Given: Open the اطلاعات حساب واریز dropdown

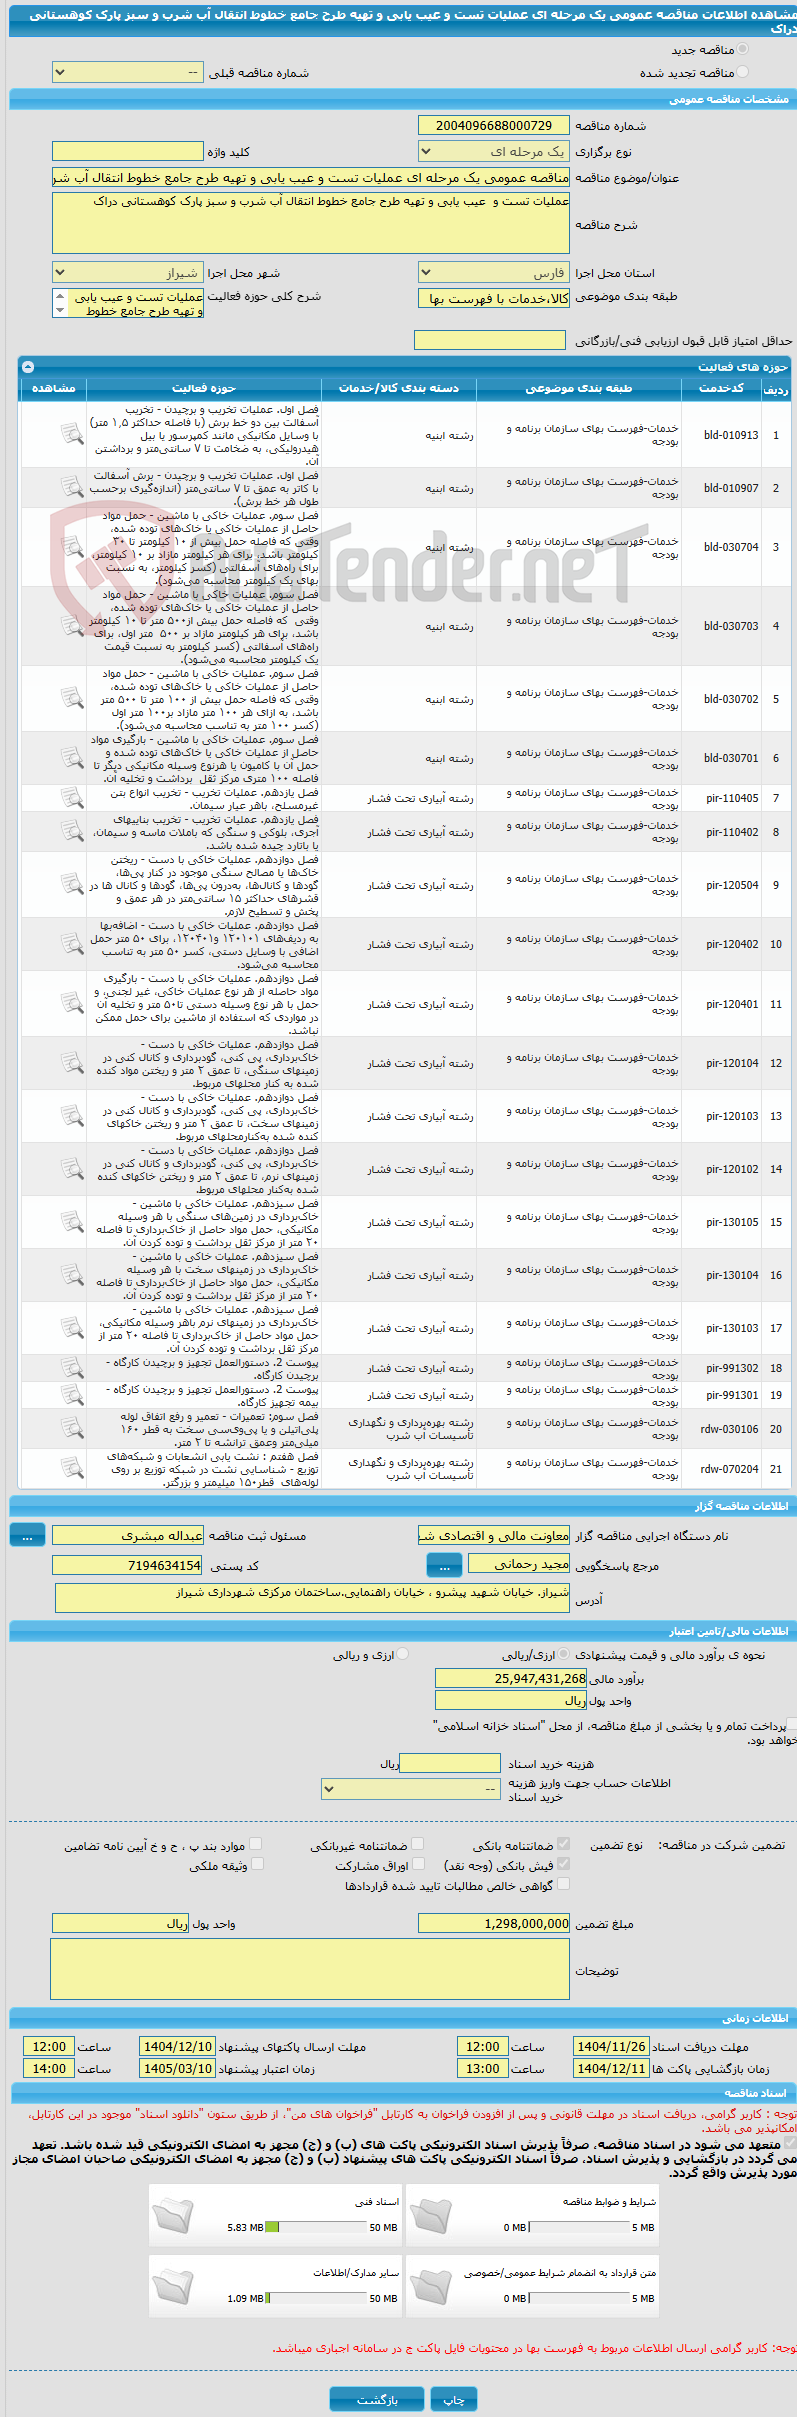Looking at the screenshot, I should [411, 1789].
